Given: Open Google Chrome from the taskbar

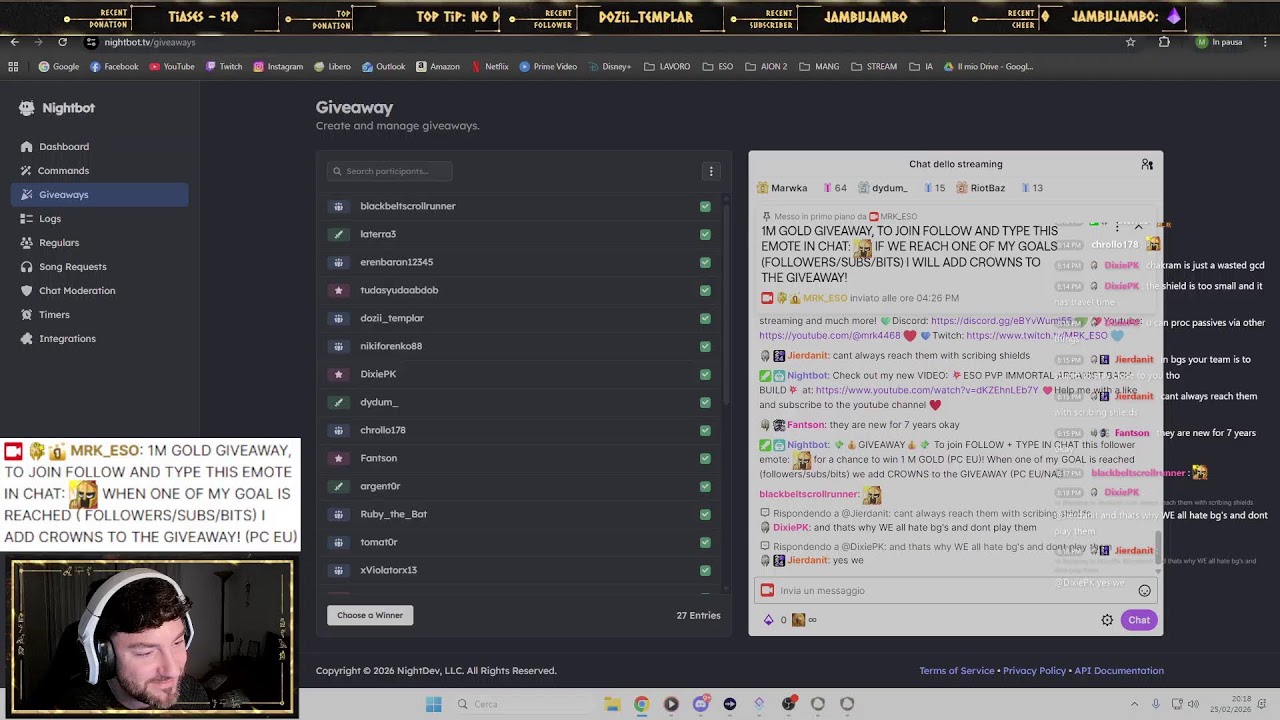Looking at the screenshot, I should [641, 704].
